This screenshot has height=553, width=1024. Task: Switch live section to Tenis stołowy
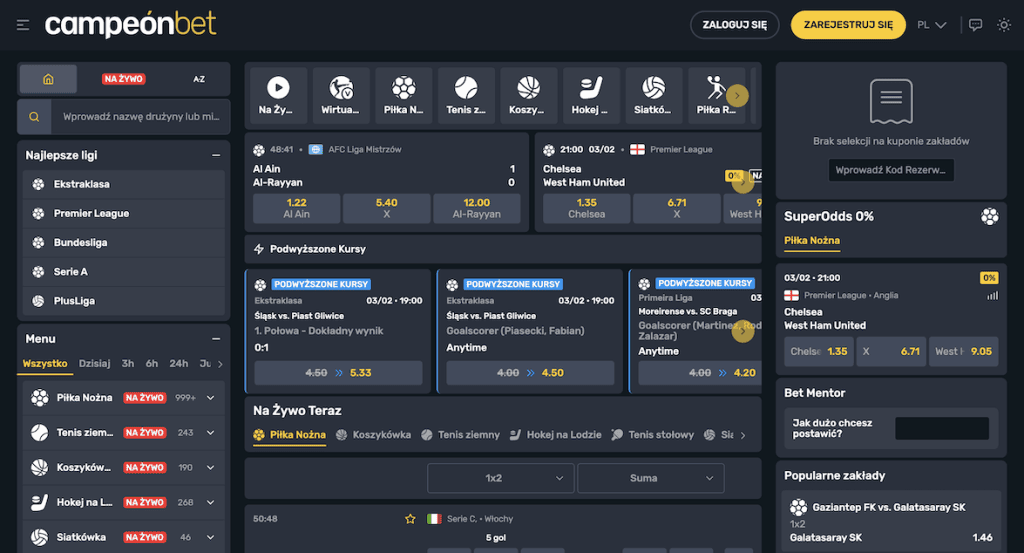(652, 435)
